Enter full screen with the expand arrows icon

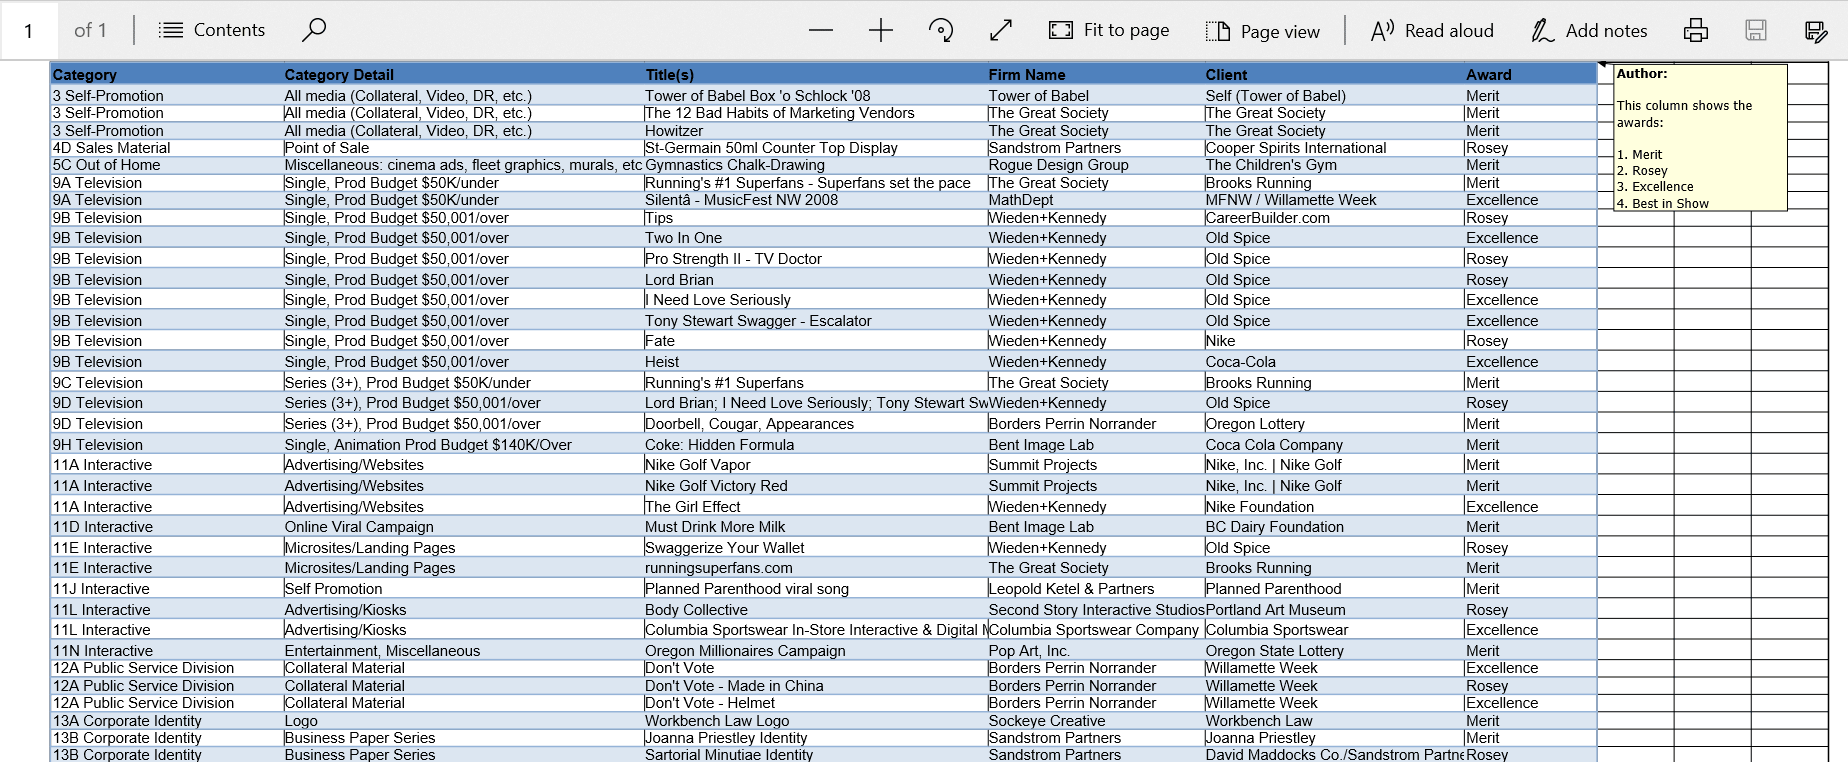click(1001, 30)
